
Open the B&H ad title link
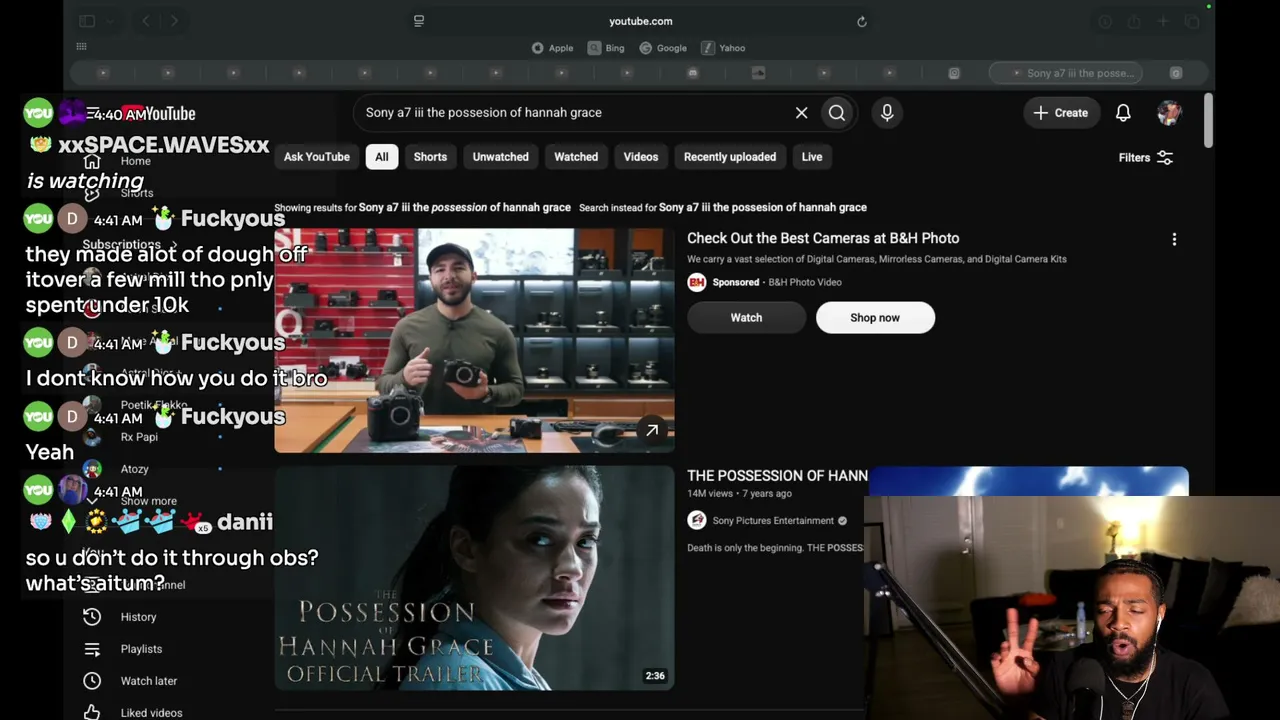[823, 238]
